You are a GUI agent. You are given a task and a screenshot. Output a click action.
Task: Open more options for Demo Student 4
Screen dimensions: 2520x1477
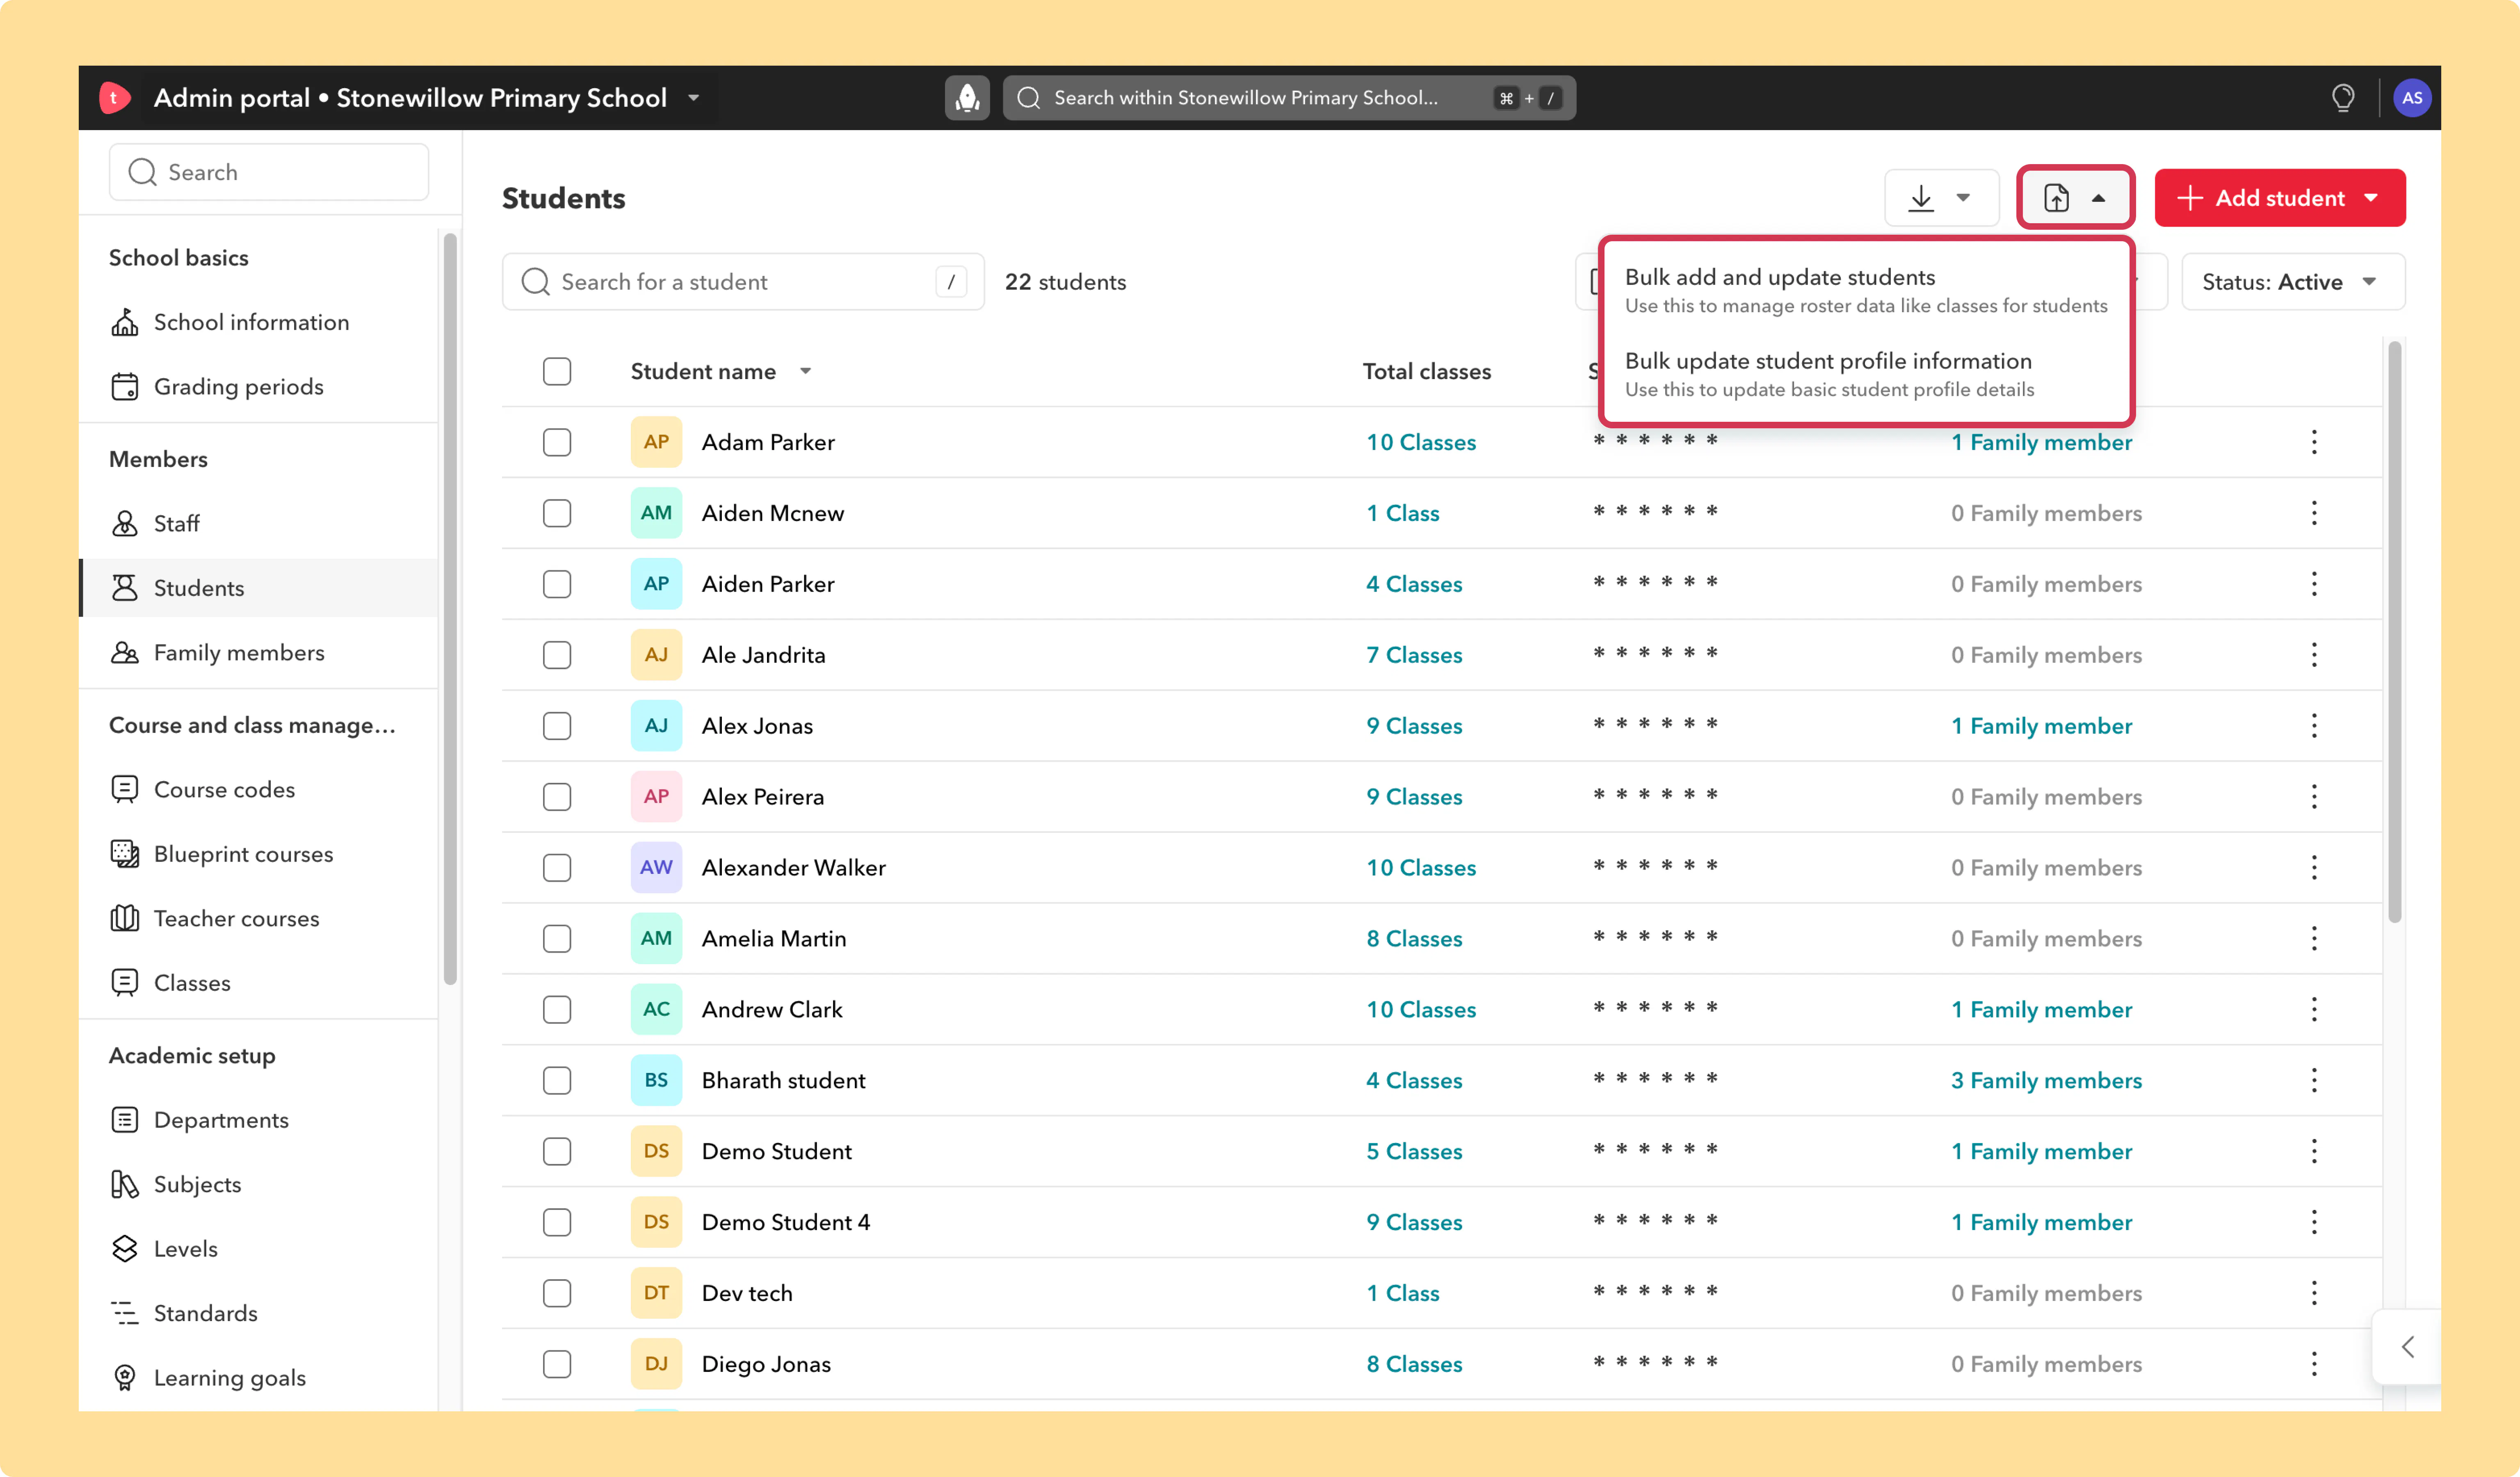coord(2314,1222)
